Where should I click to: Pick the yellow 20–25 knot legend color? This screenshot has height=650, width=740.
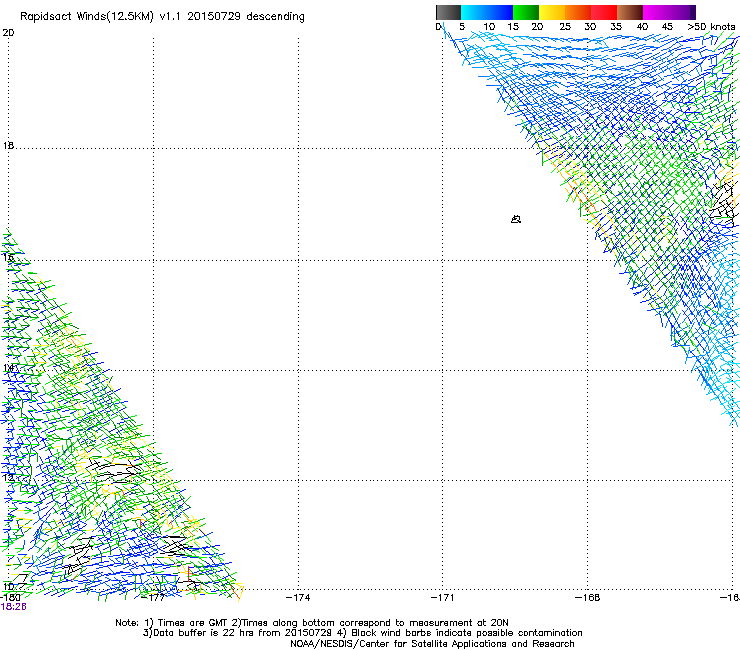pyautogui.click(x=552, y=12)
